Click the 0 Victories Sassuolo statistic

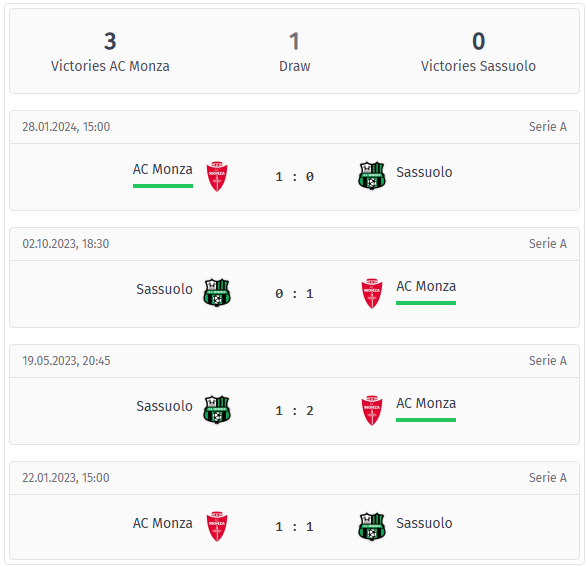pyautogui.click(x=478, y=52)
